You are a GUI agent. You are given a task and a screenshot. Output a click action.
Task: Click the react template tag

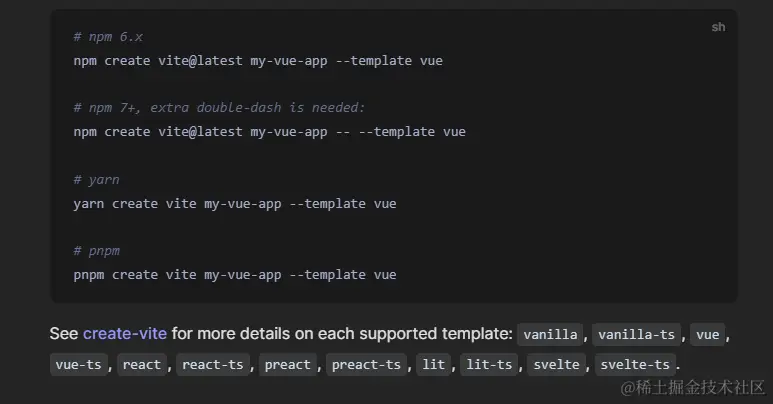[141, 365]
